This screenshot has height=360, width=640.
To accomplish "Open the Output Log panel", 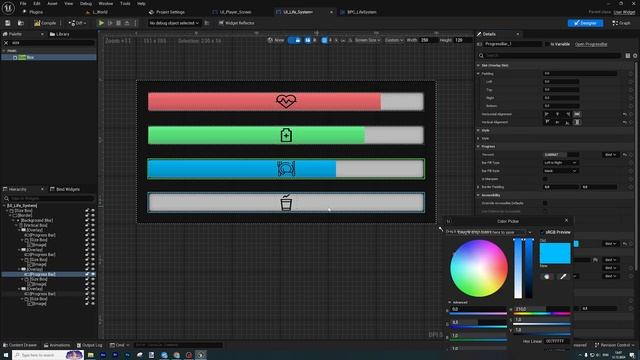I will (x=89, y=345).
